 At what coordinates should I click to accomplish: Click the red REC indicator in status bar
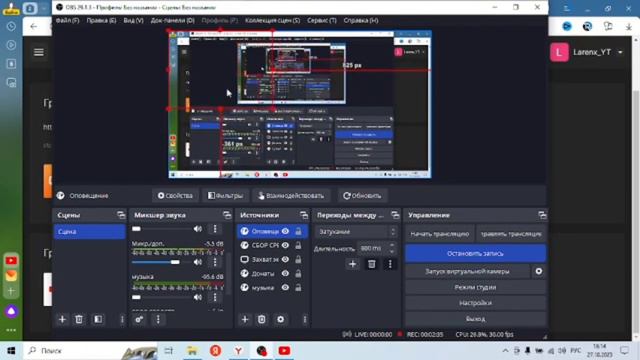pos(400,334)
